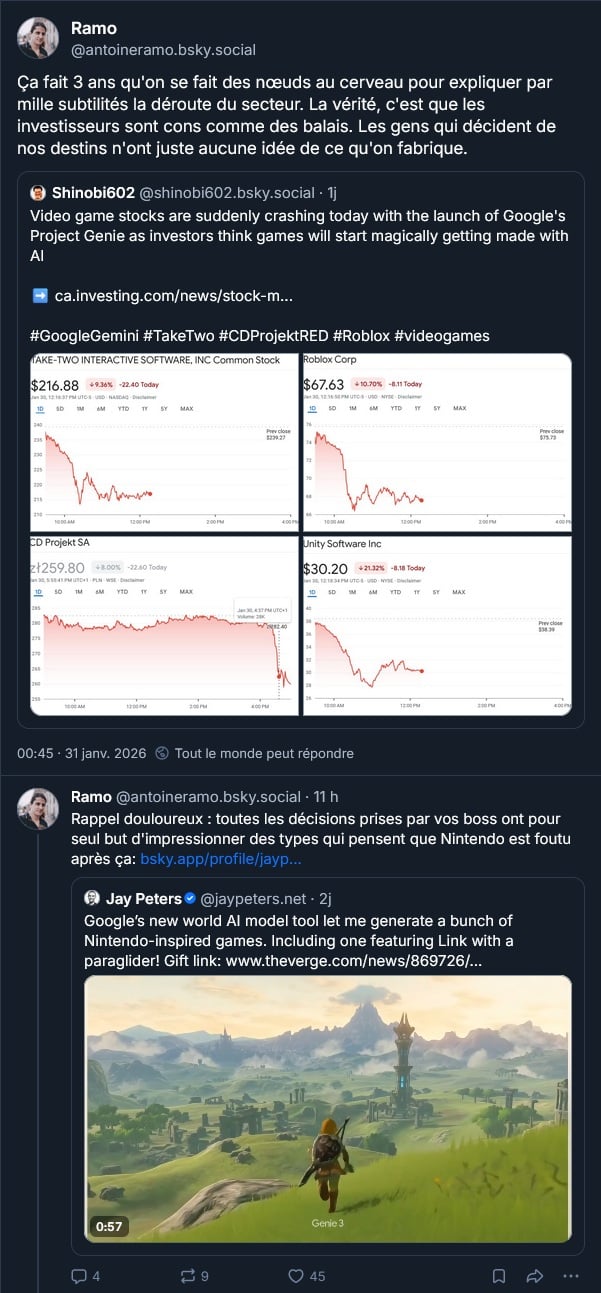601x1293 pixels.
Task: Like the post with heart icon
Action: tap(295, 1276)
